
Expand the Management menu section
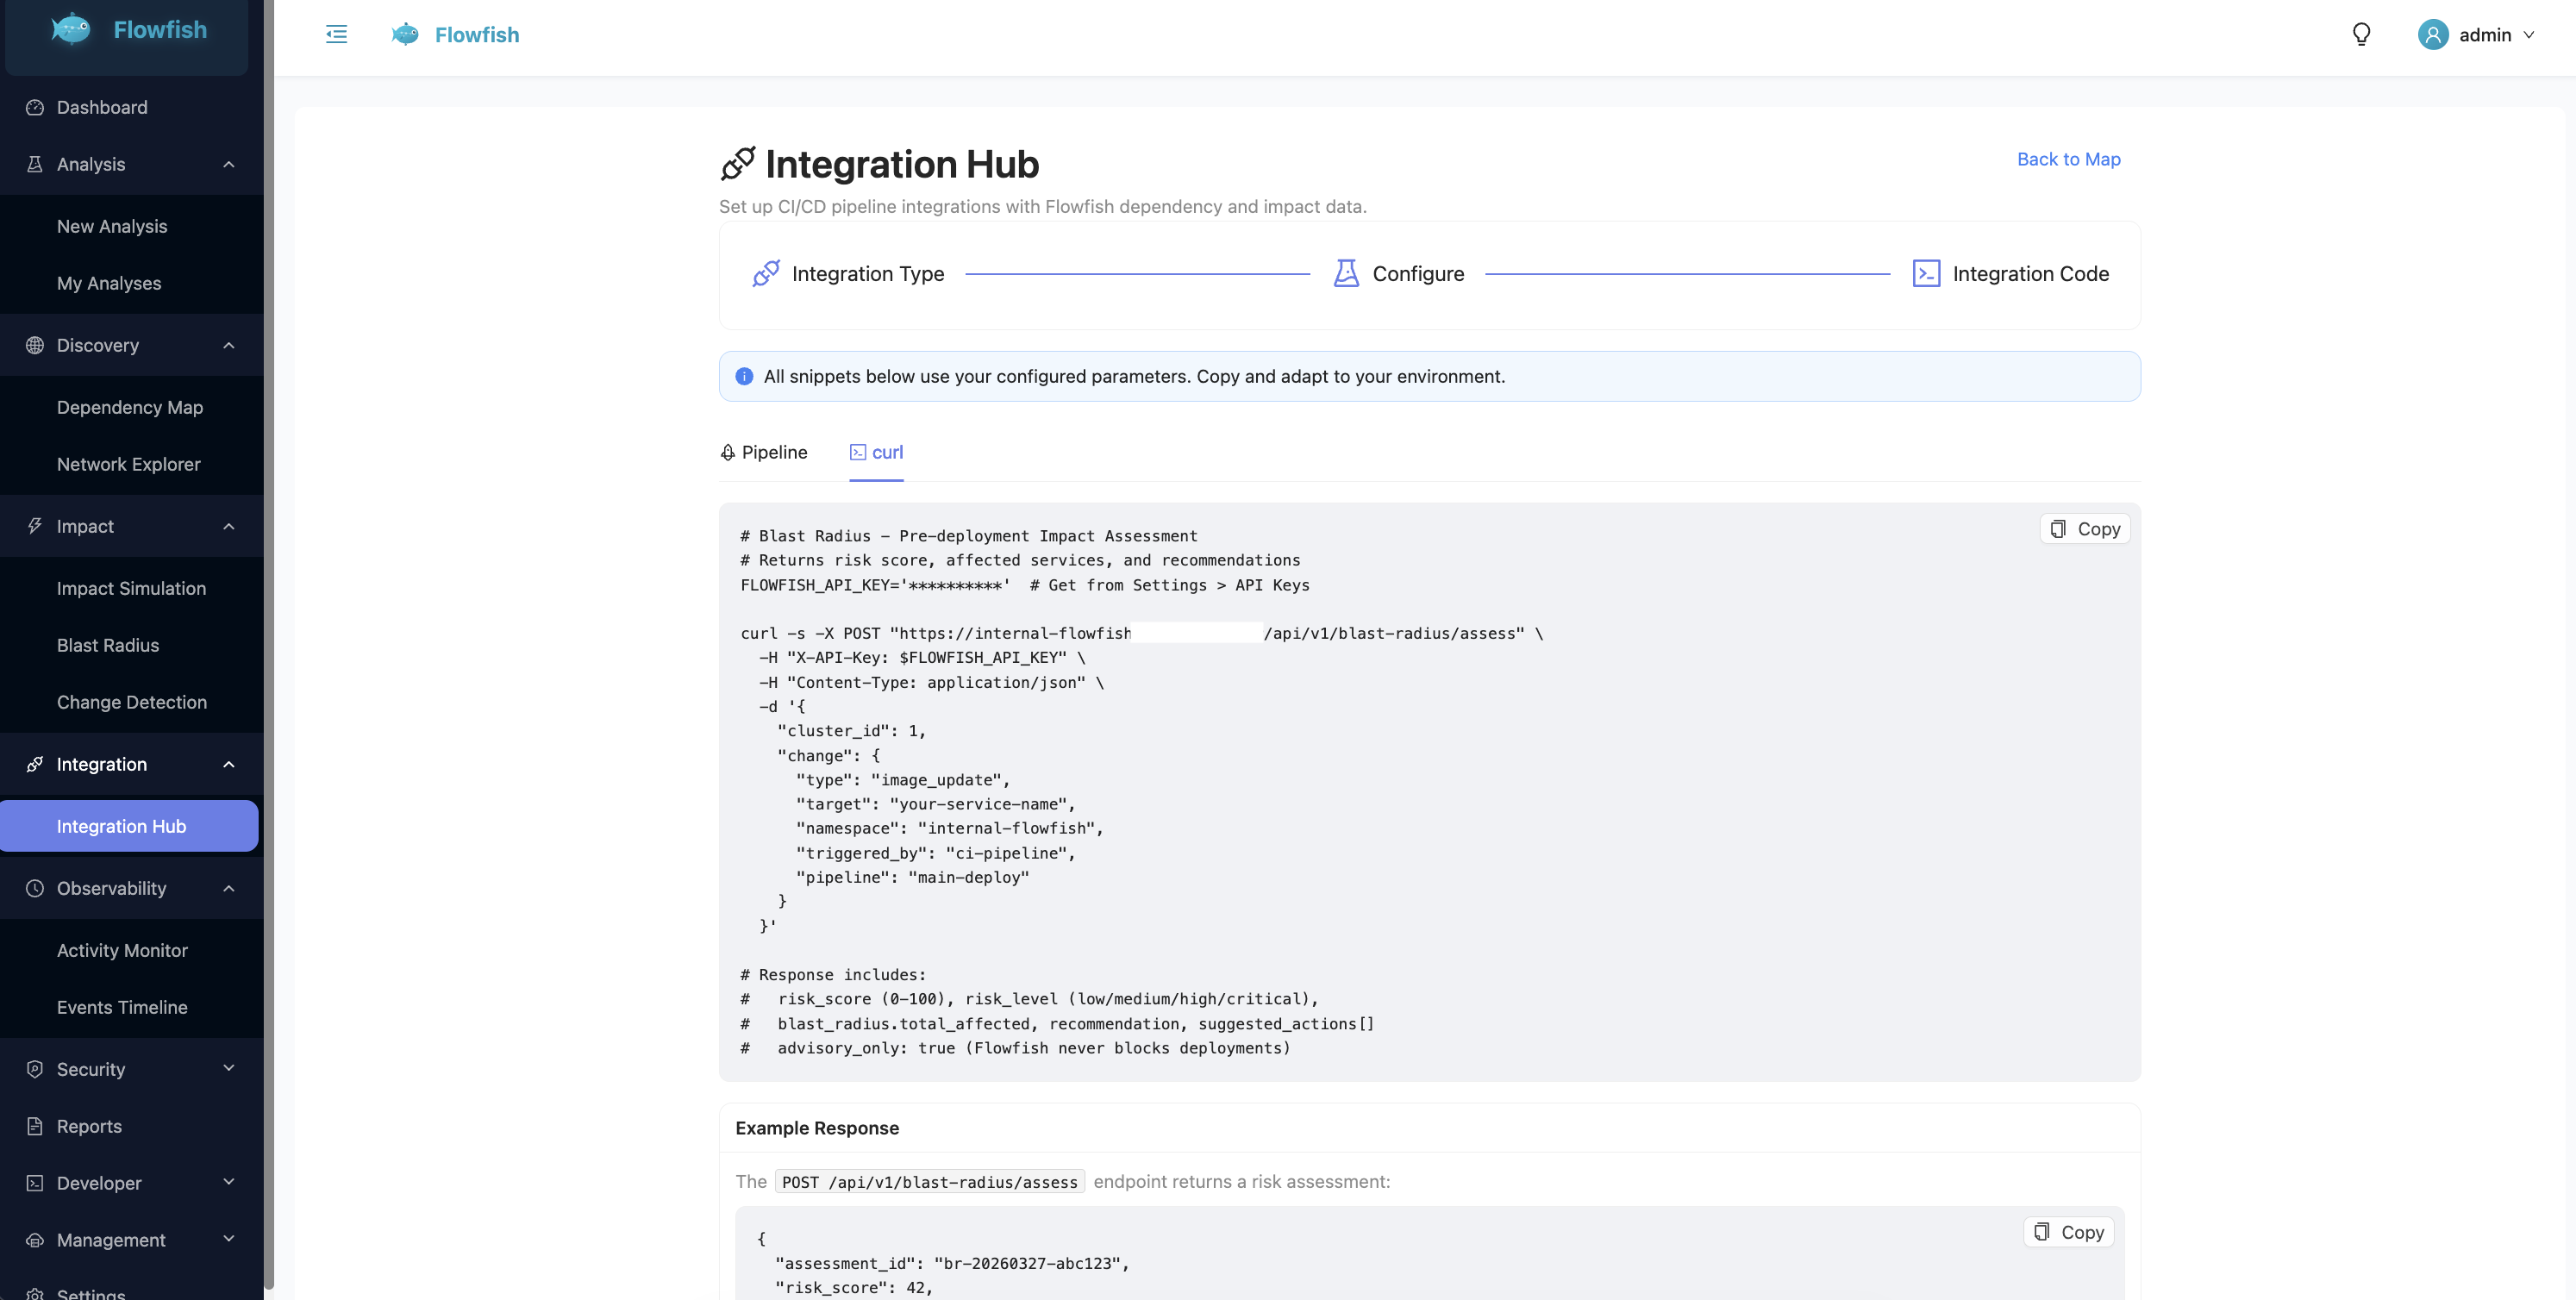click(x=229, y=1239)
